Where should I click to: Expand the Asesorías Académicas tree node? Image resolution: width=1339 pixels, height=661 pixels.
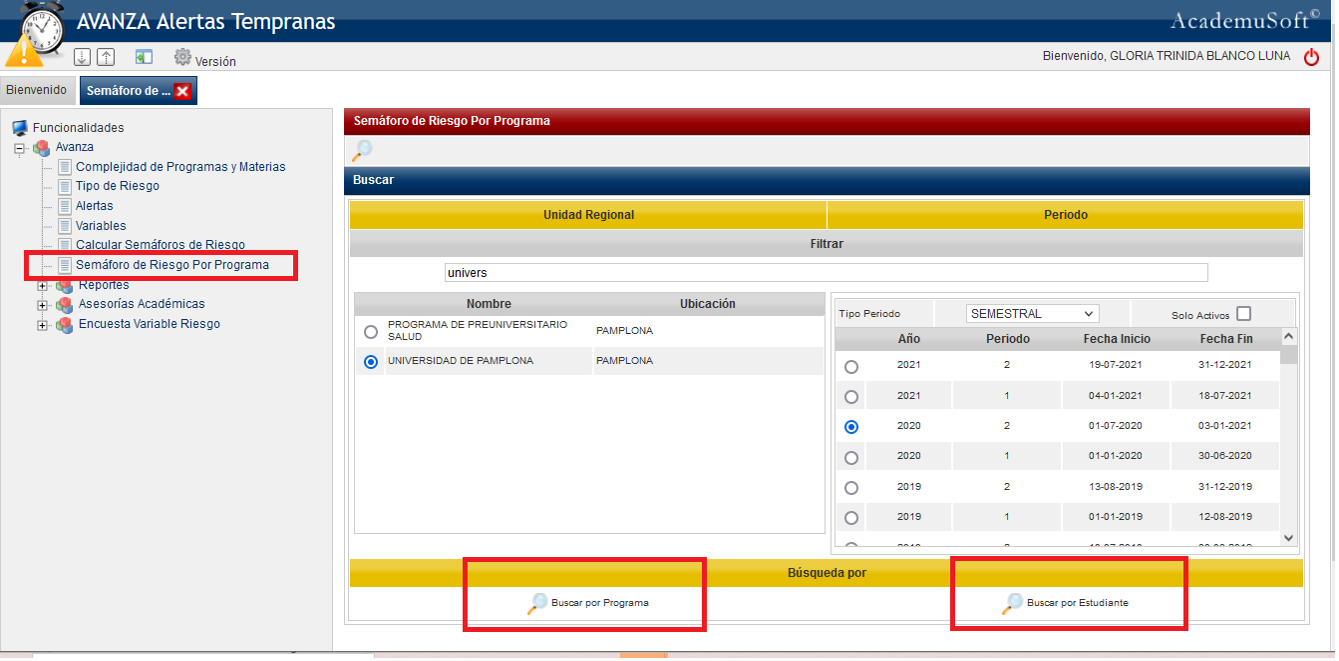click(x=42, y=305)
